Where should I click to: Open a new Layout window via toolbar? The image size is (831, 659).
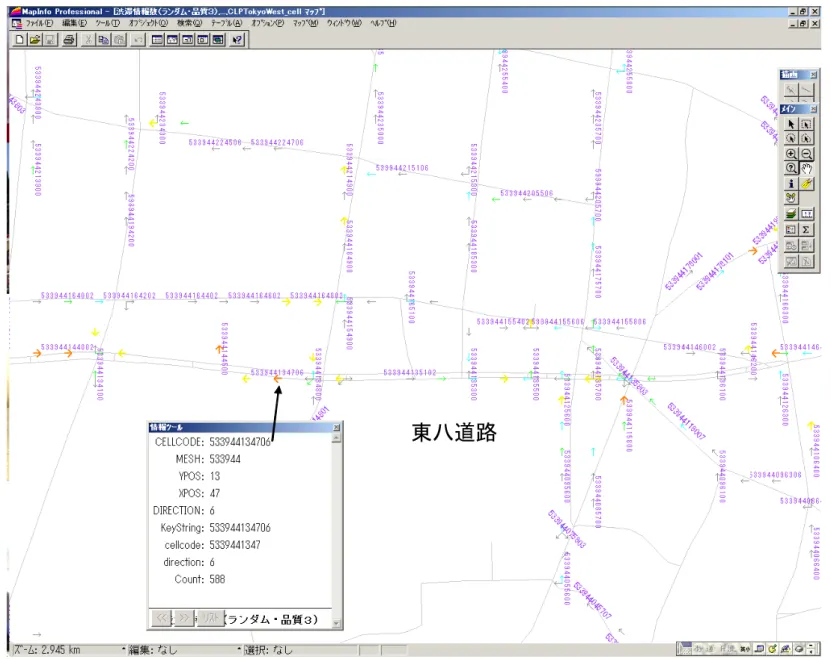(203, 39)
